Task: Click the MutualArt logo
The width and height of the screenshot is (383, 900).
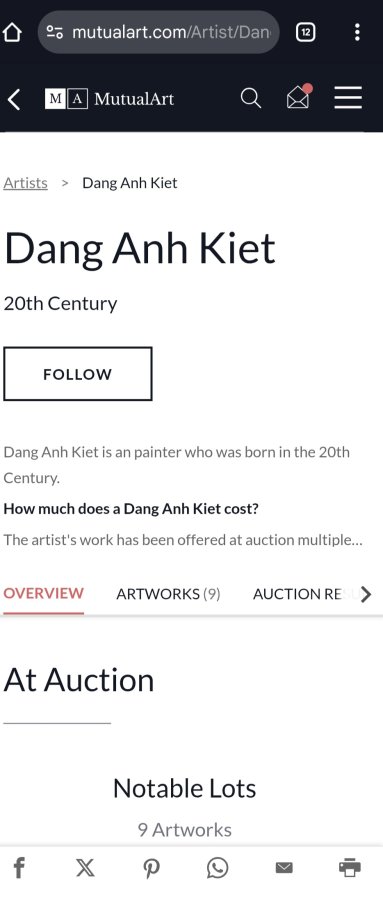Action: point(110,99)
